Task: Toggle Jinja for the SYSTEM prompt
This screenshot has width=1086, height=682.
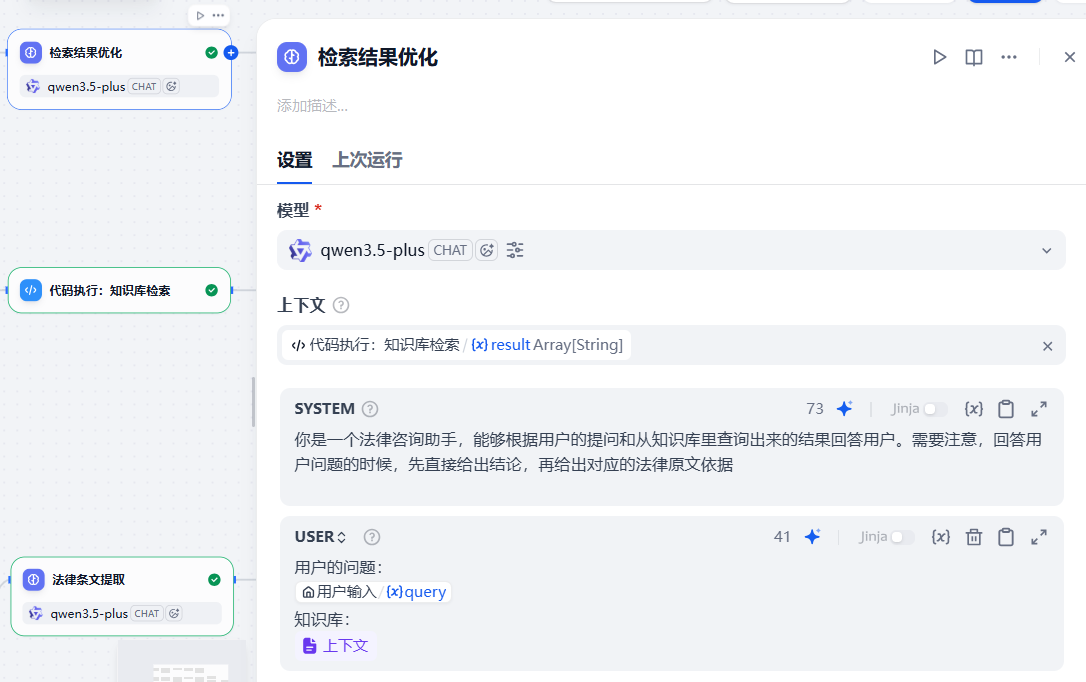Action: [935, 409]
